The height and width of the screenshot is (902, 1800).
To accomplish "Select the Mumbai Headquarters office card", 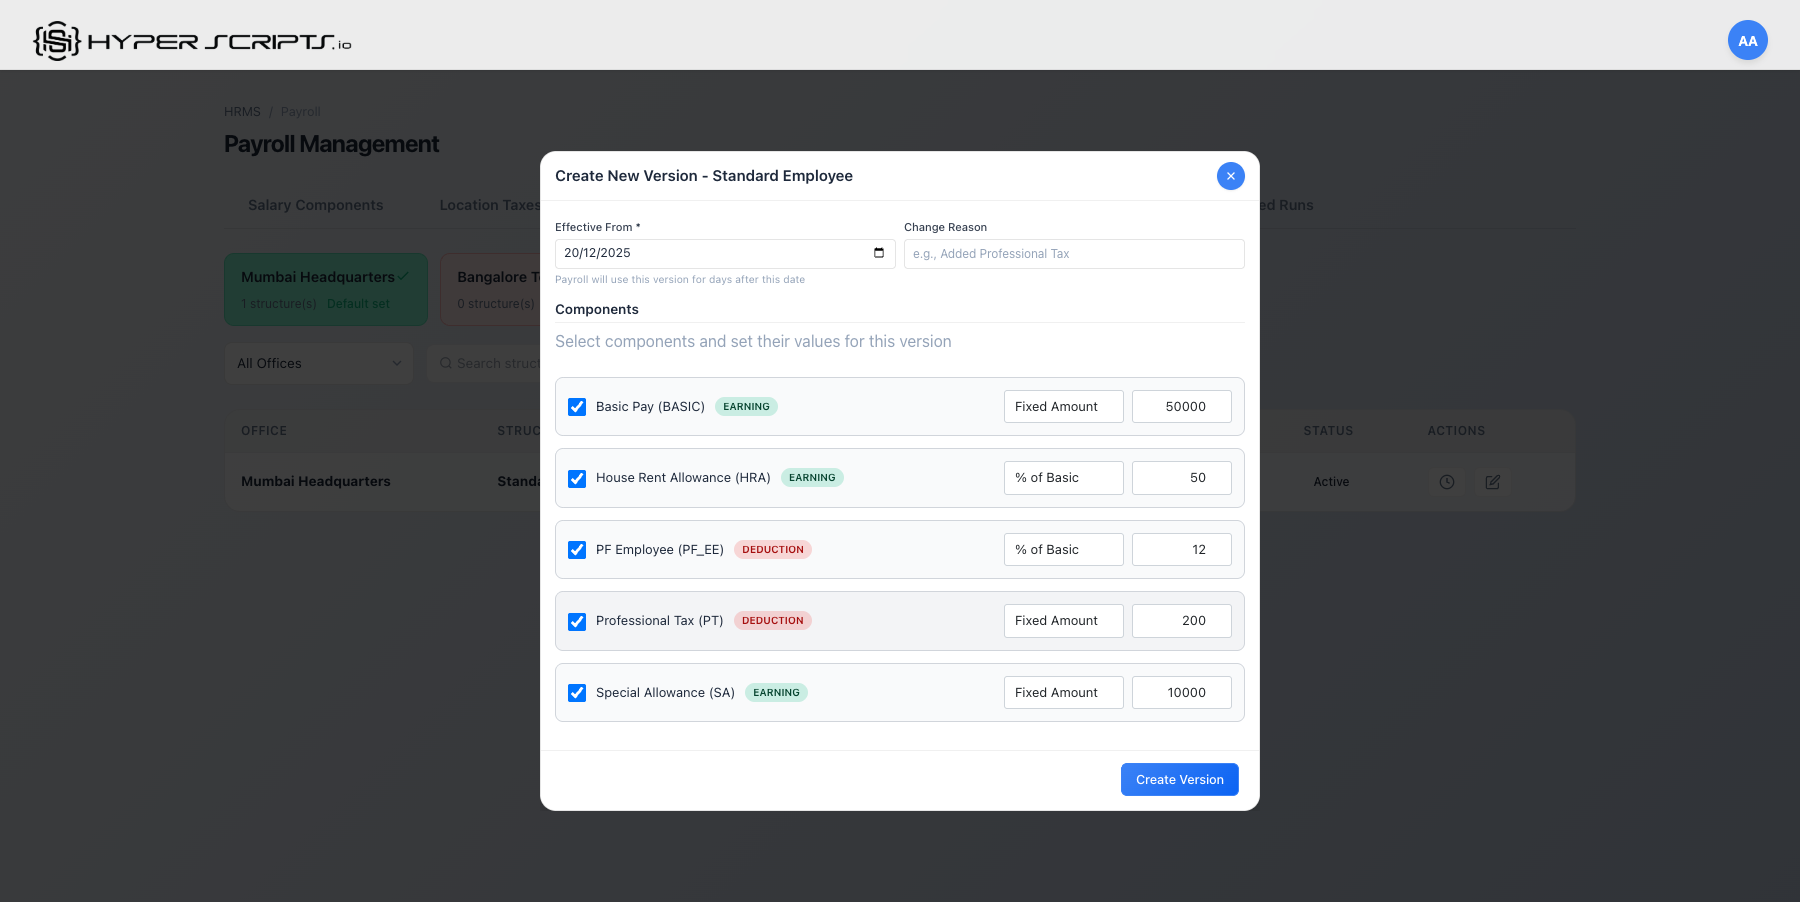I will click(325, 289).
